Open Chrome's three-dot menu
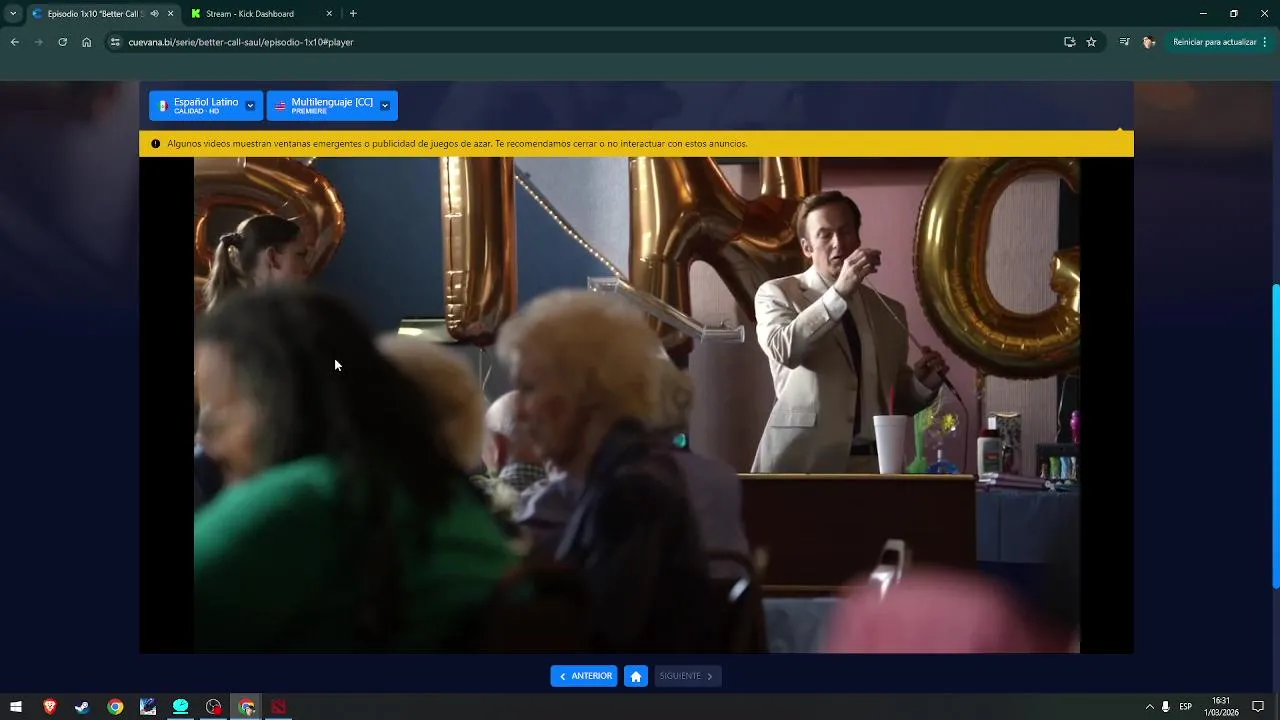Screen dimensions: 1280x720 coord(1265,42)
